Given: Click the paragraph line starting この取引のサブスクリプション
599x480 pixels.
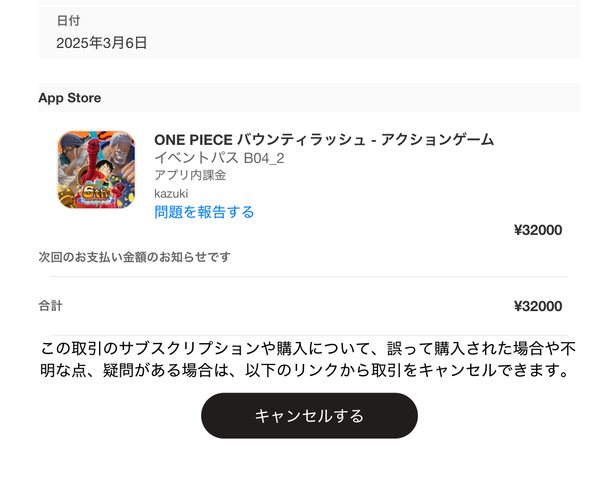Looking at the screenshot, I should click(x=308, y=349).
